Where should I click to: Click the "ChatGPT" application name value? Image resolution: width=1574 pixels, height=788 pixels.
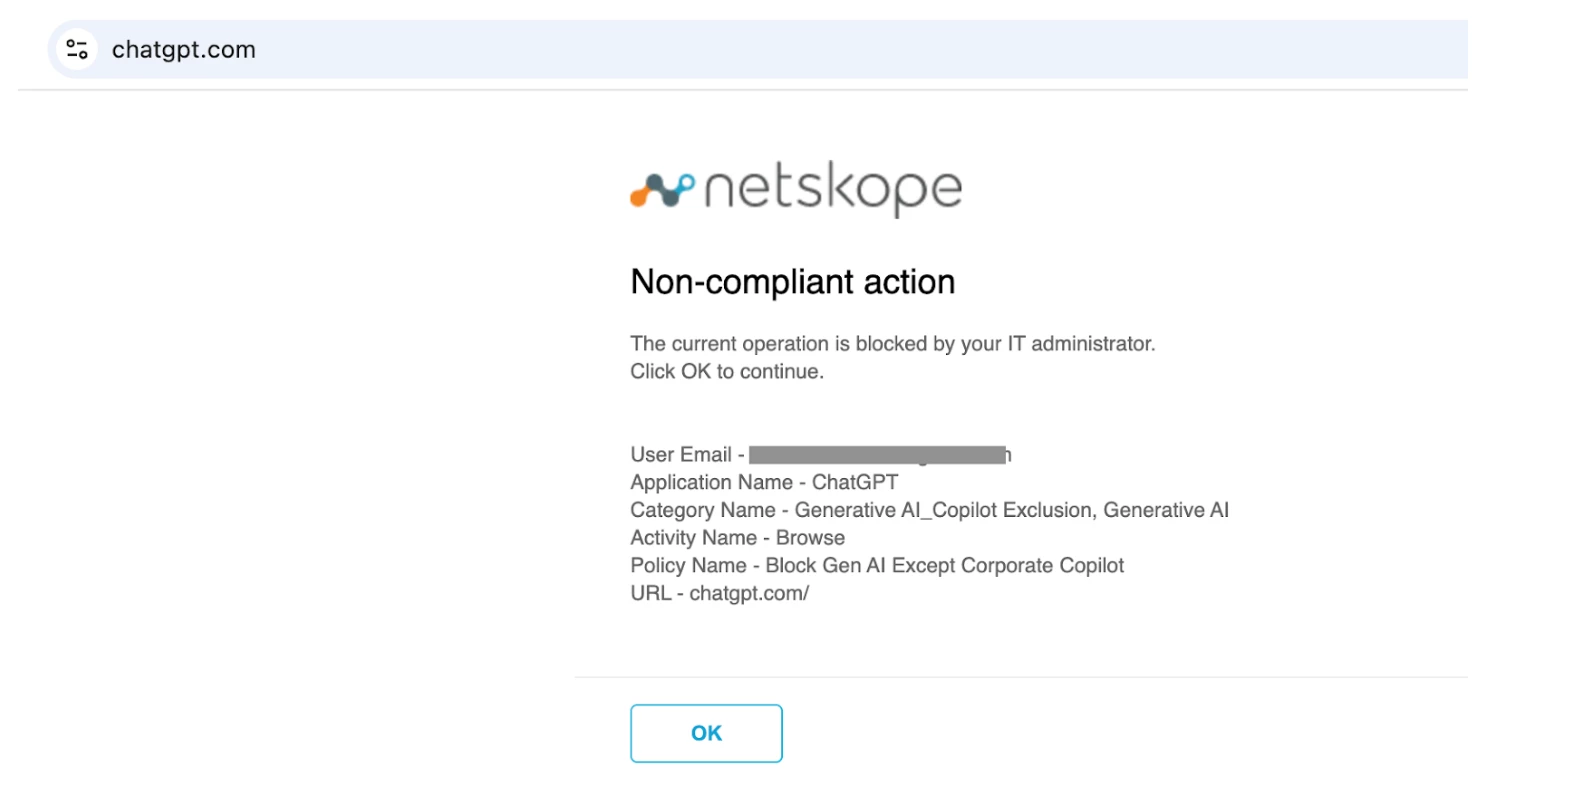tap(855, 483)
